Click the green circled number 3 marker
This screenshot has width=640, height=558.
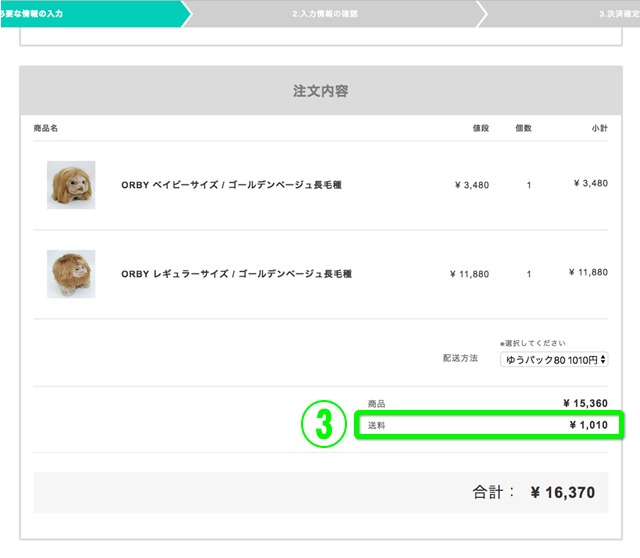tap(324, 424)
